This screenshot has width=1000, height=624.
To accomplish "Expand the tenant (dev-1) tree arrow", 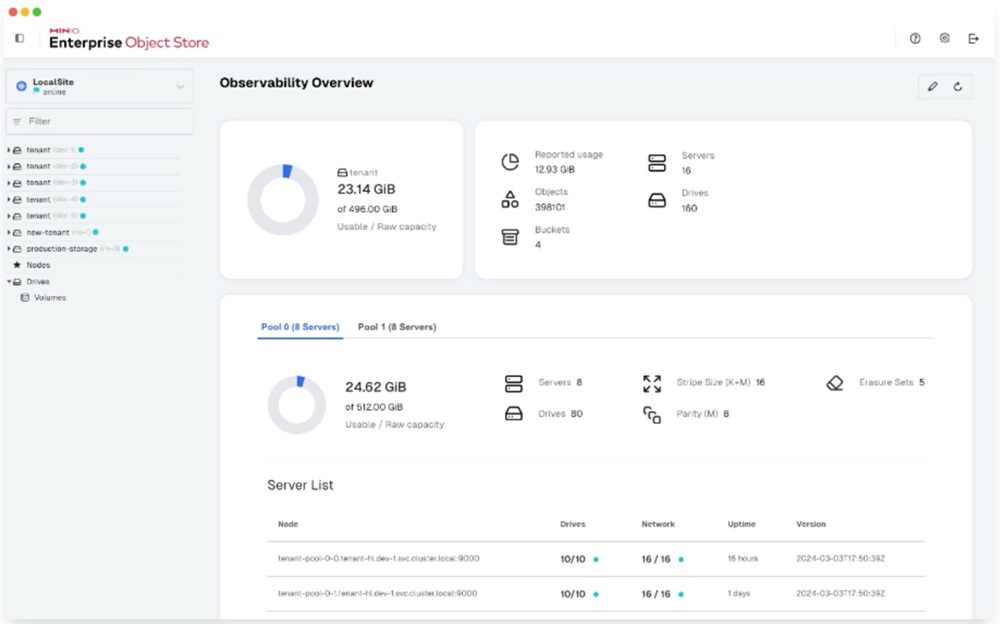I will (9, 150).
